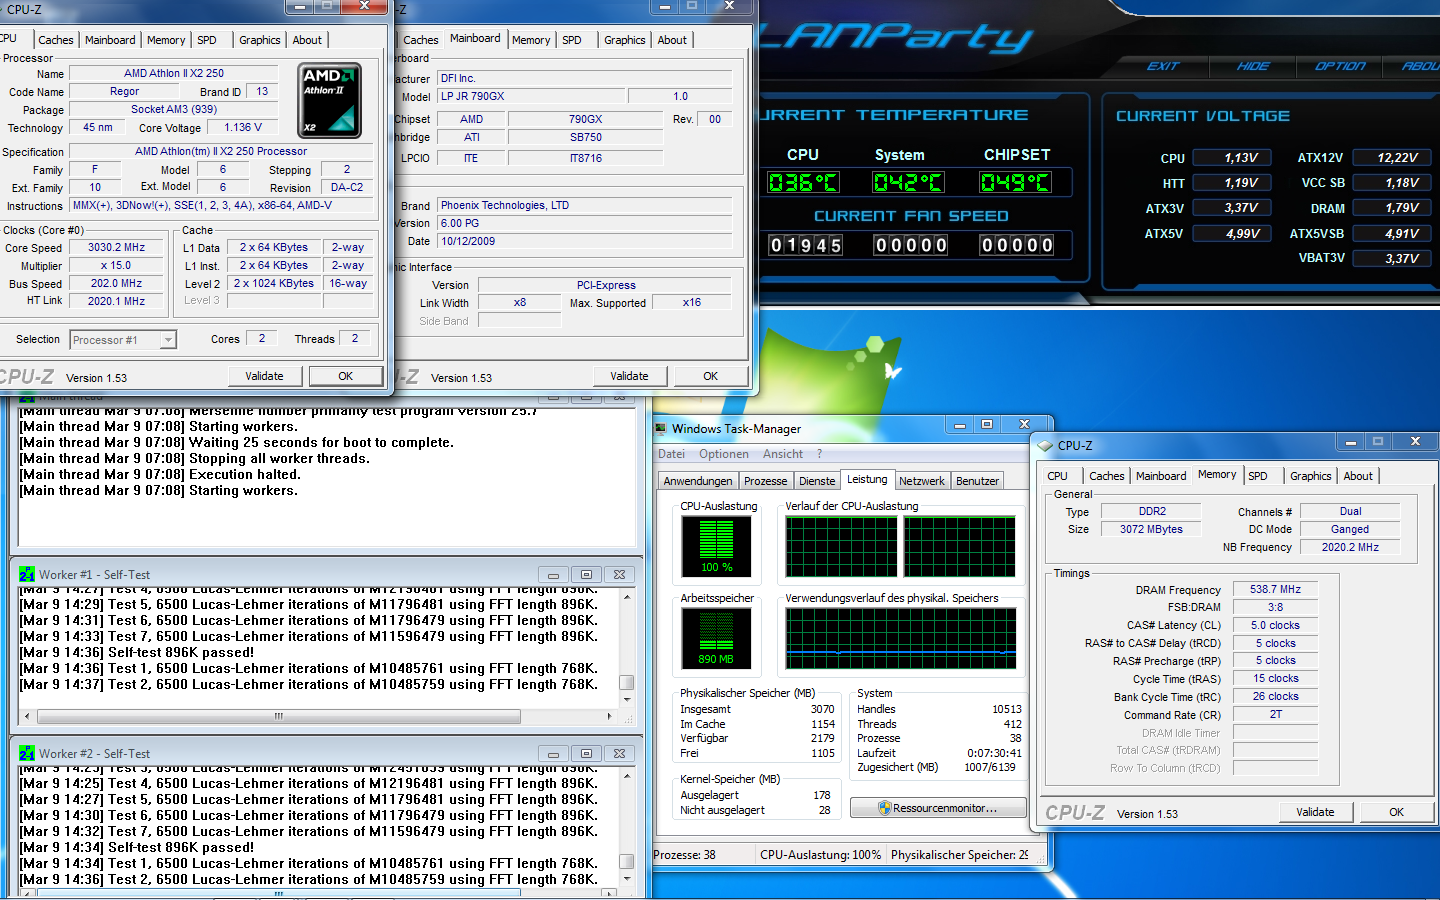
Task: Open Graphics tab in CPU-Z Mainboard window
Action: coord(624,40)
